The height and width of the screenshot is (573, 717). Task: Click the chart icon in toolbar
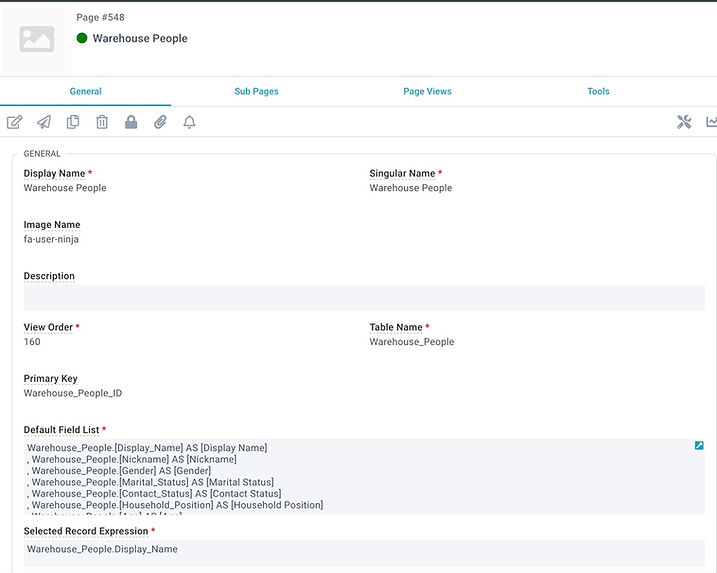click(x=712, y=122)
